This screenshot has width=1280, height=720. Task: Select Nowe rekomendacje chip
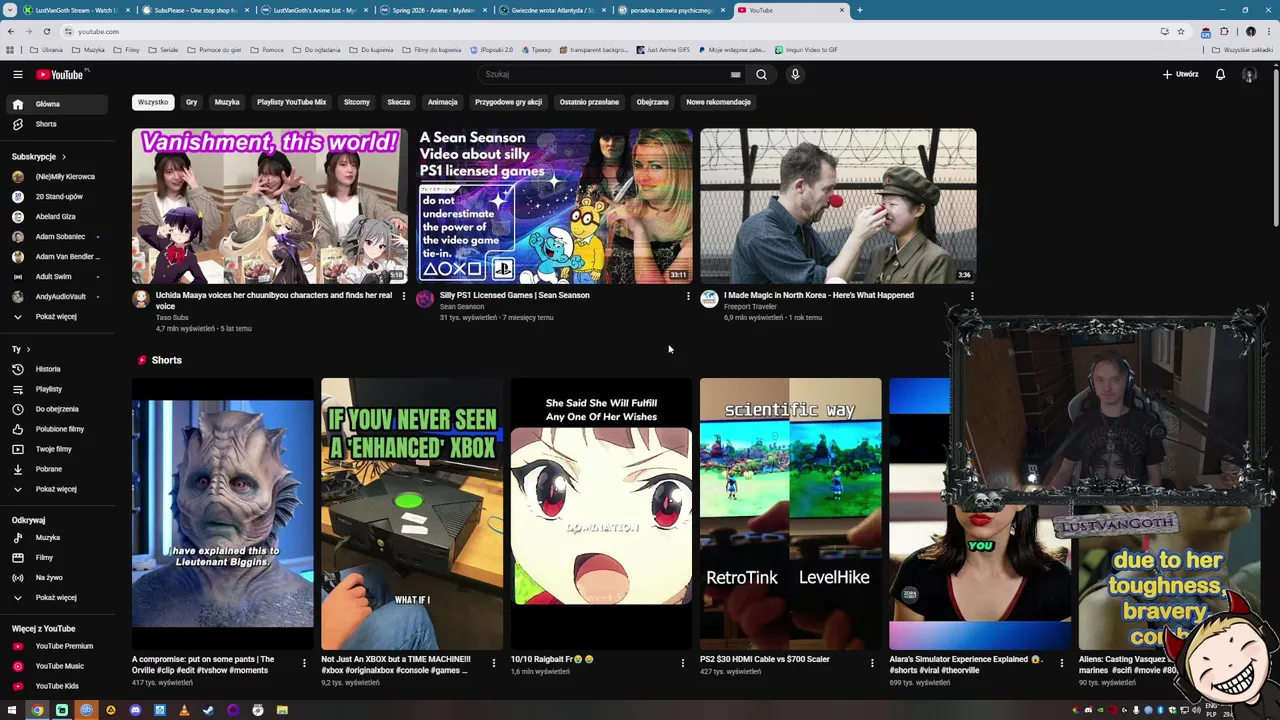718,102
